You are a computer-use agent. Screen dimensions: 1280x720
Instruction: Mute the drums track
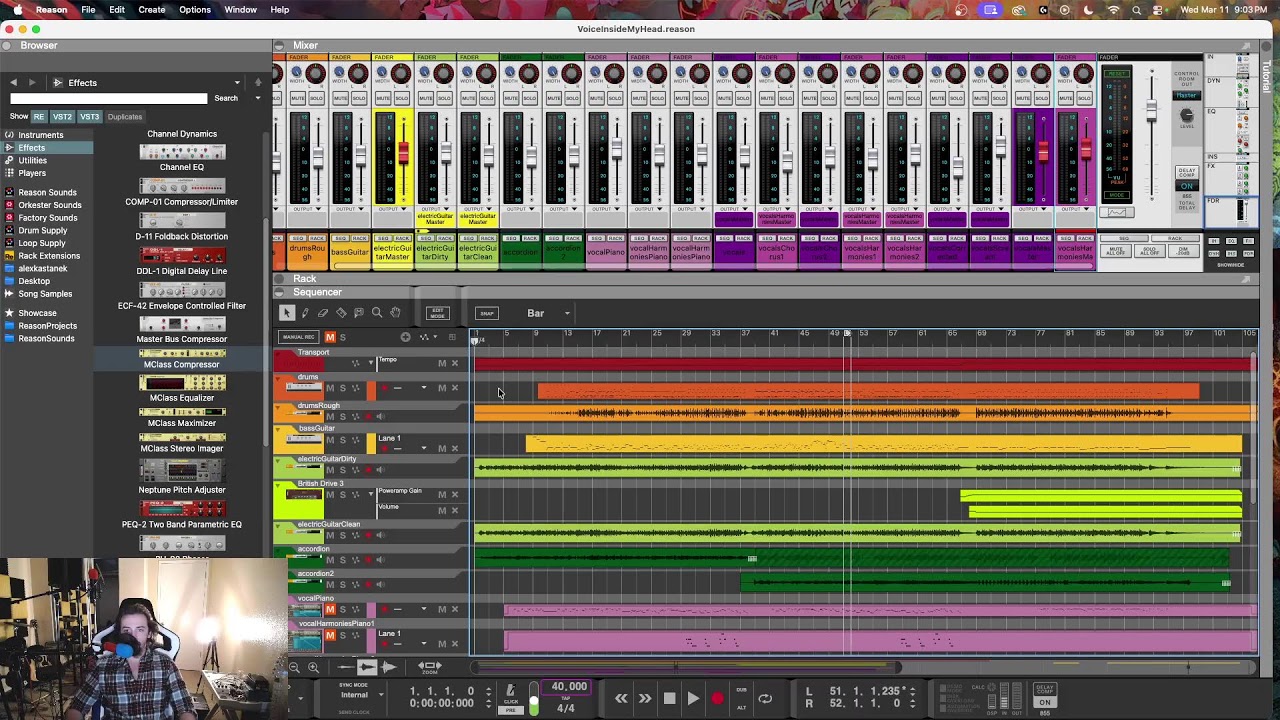(330, 388)
